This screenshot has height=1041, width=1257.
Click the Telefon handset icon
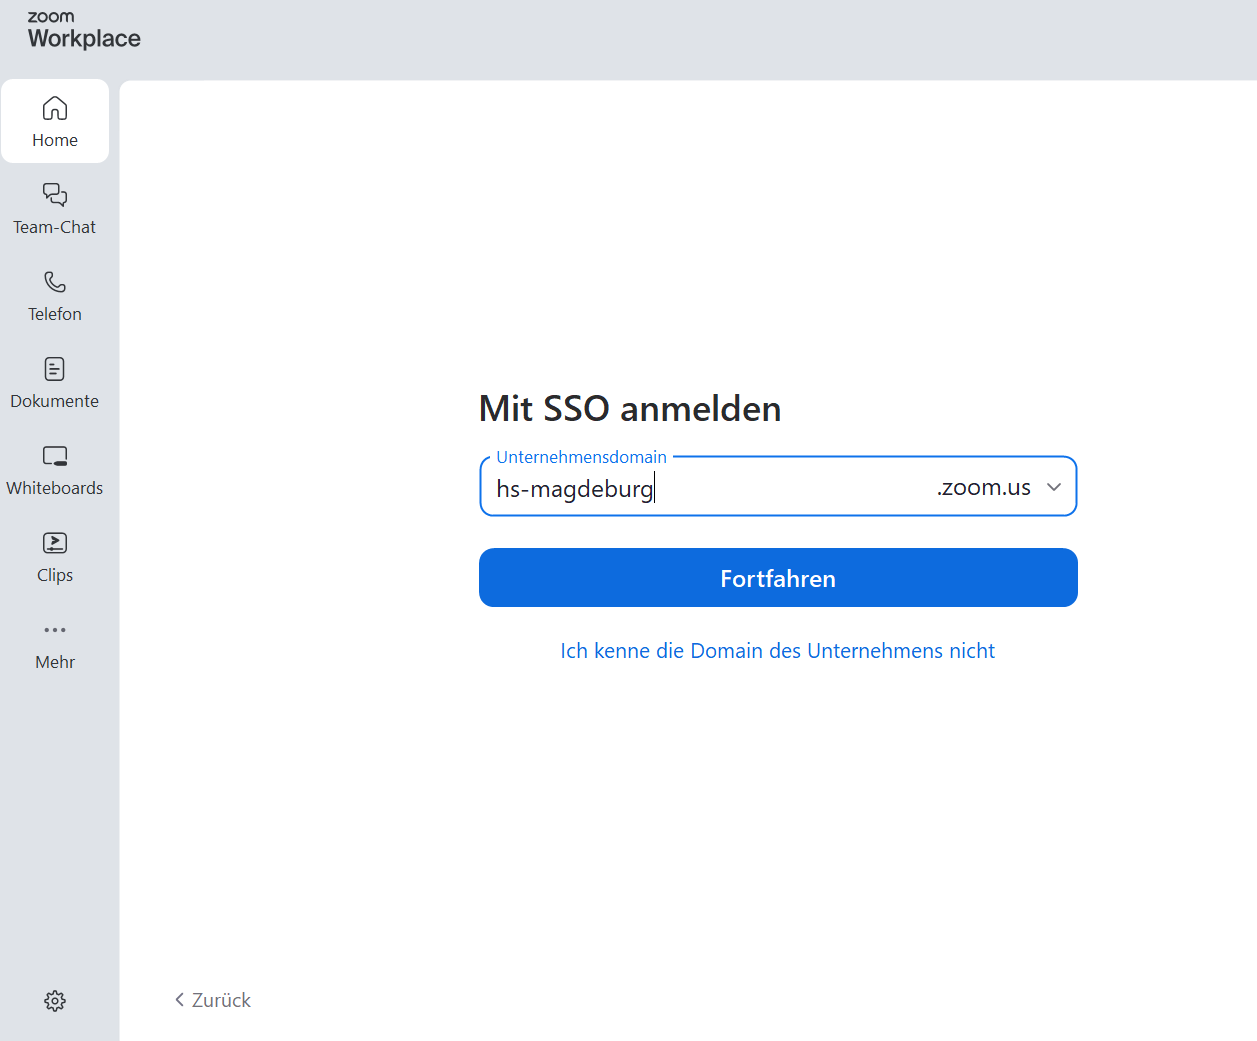(x=55, y=282)
